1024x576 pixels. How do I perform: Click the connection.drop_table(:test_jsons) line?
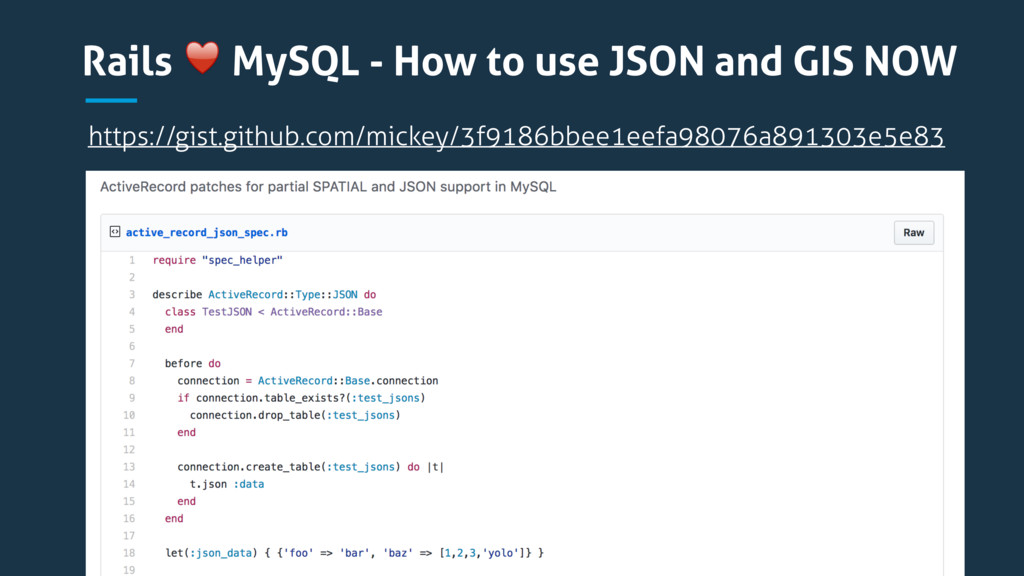point(295,415)
